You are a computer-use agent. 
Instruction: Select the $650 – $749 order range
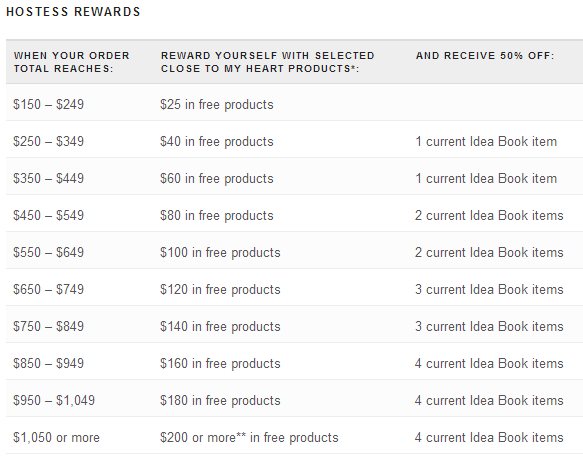[x=48, y=289]
